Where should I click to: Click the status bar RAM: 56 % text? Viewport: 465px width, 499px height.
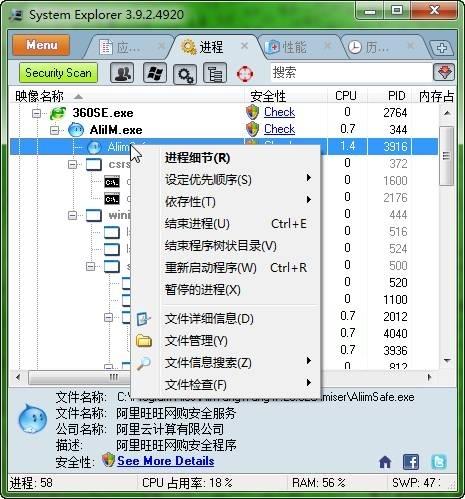pos(319,483)
